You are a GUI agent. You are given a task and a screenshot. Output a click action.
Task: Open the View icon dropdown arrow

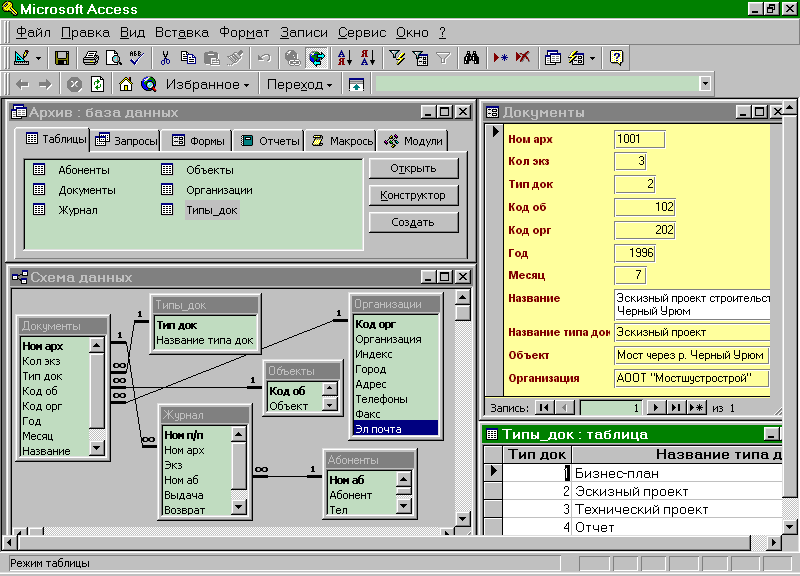pos(38,58)
